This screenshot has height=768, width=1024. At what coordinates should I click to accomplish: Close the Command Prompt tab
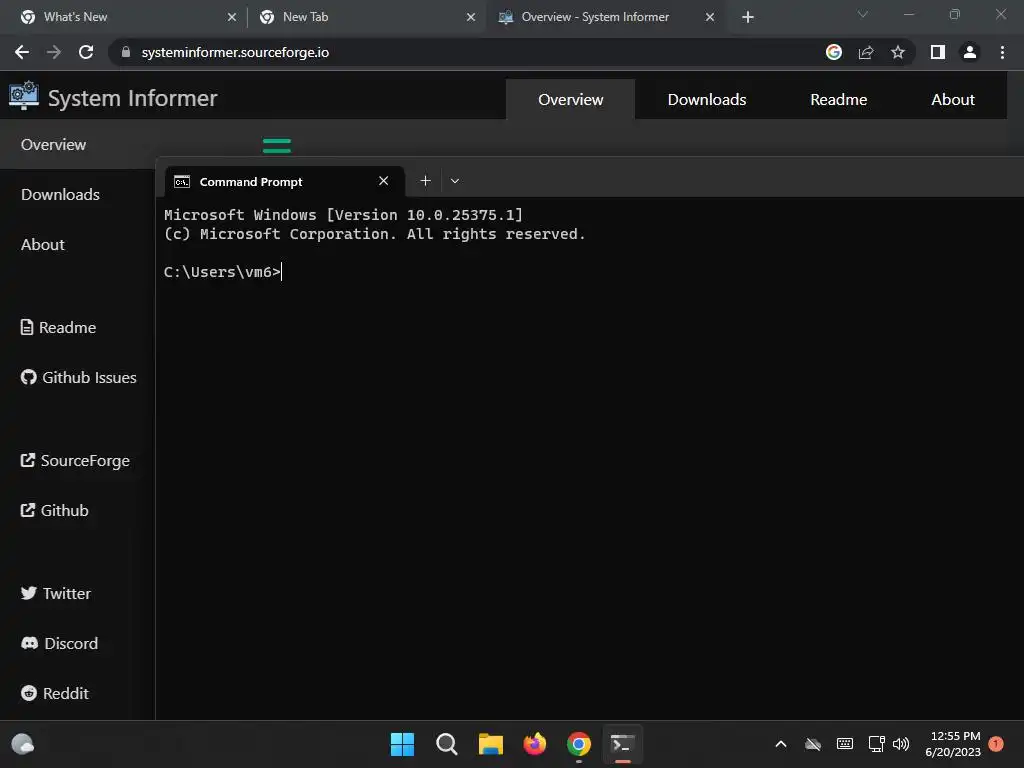point(383,181)
